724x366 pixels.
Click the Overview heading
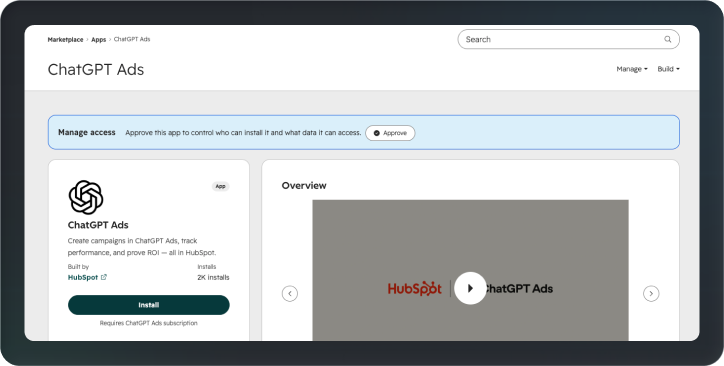pos(304,186)
